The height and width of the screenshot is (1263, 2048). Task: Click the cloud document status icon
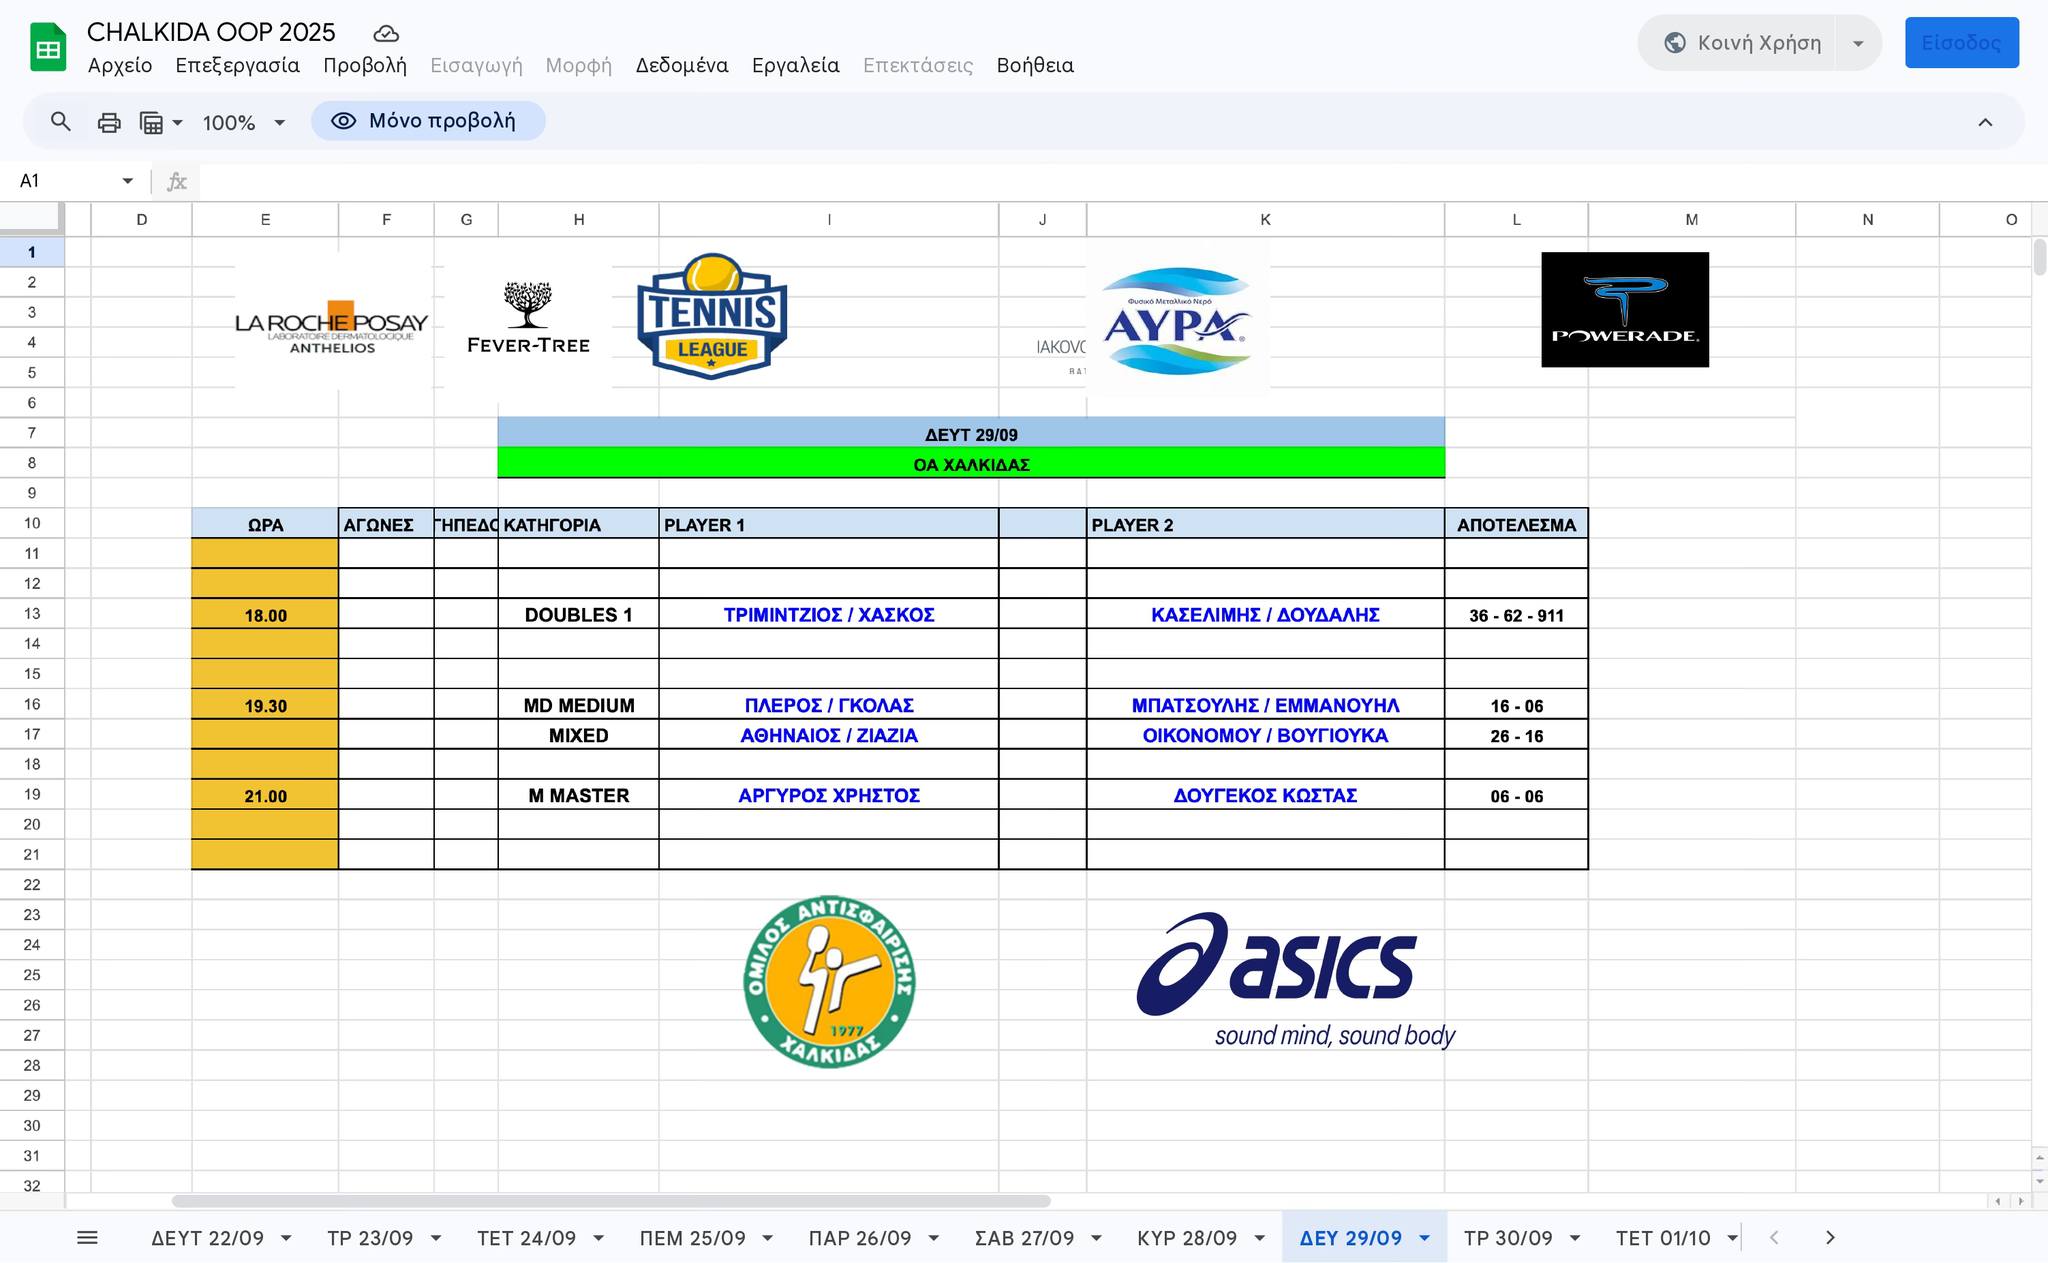click(386, 33)
